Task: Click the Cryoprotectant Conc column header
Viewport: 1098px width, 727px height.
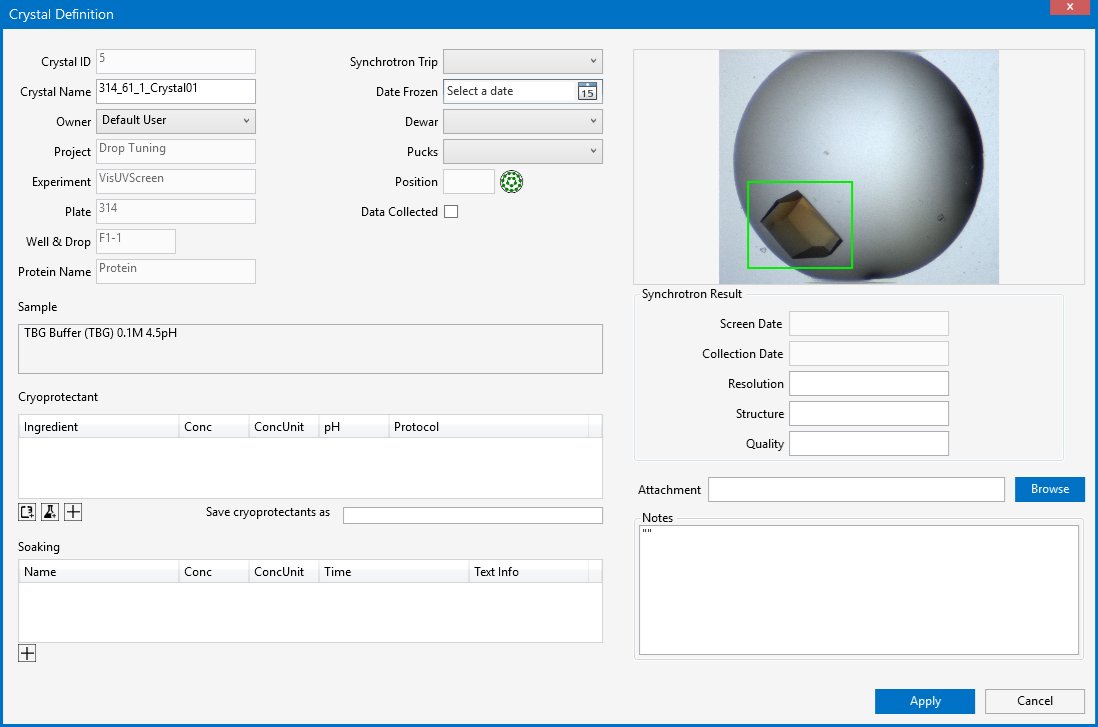Action: click(214, 427)
